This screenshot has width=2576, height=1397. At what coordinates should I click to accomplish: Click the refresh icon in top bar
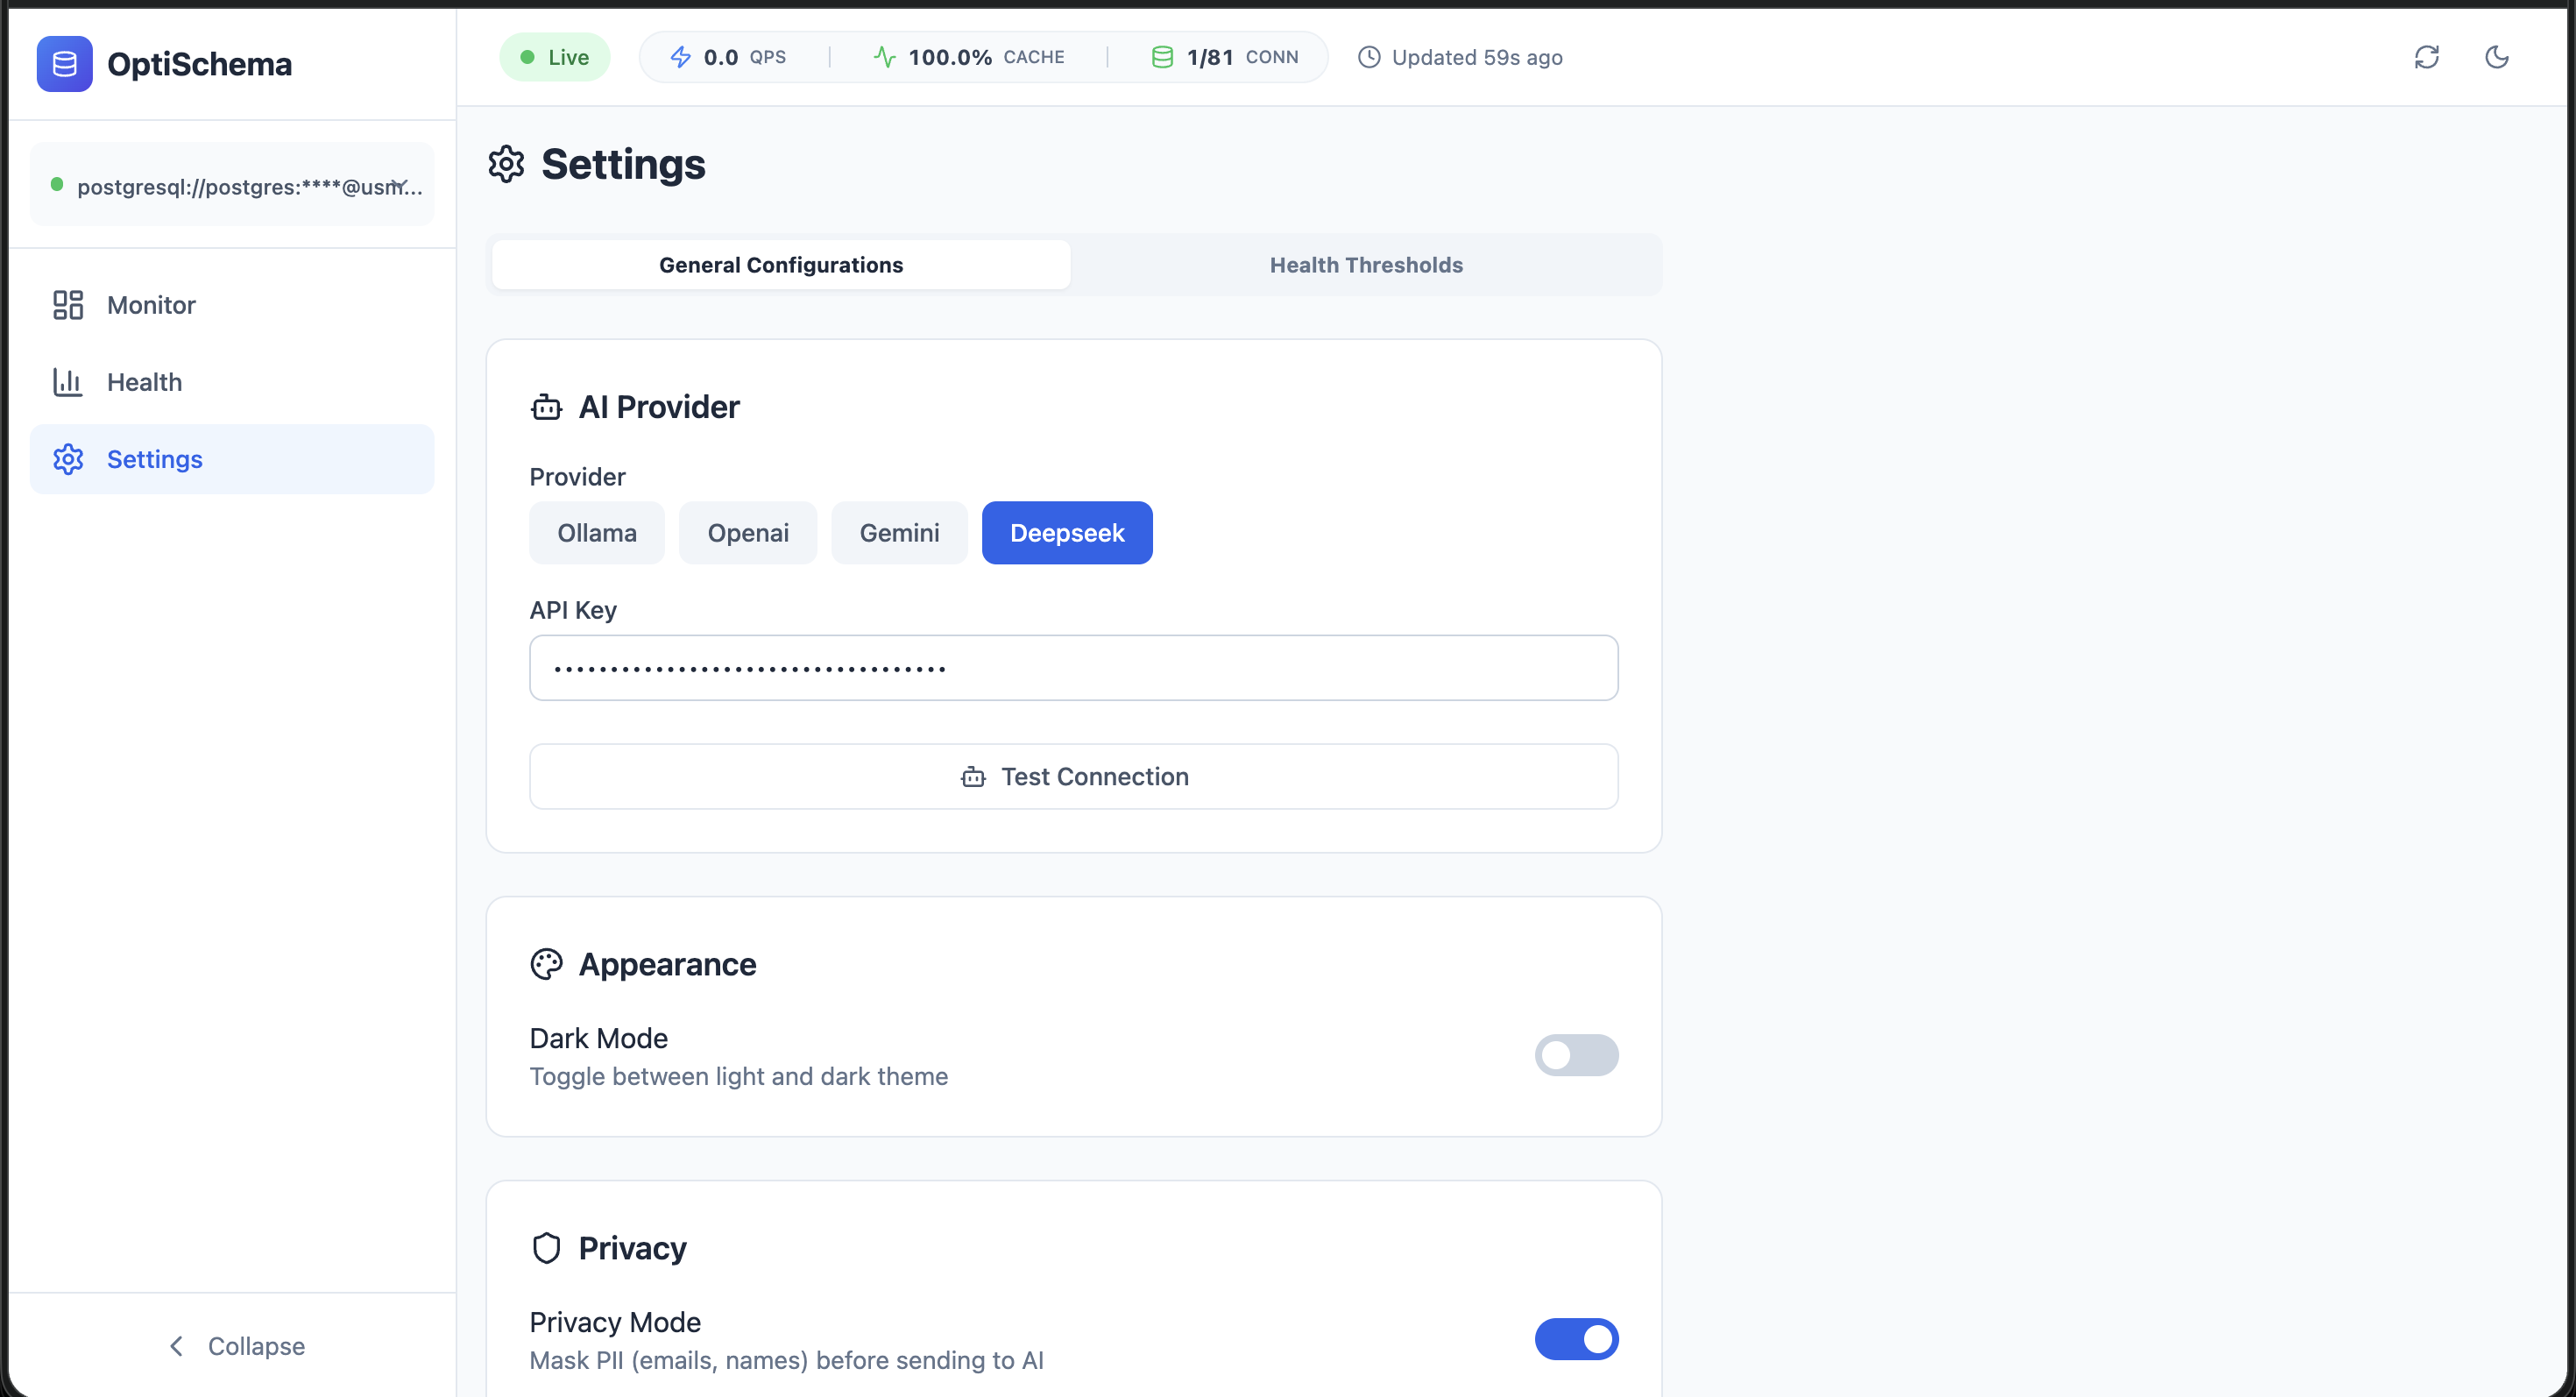click(x=2426, y=57)
